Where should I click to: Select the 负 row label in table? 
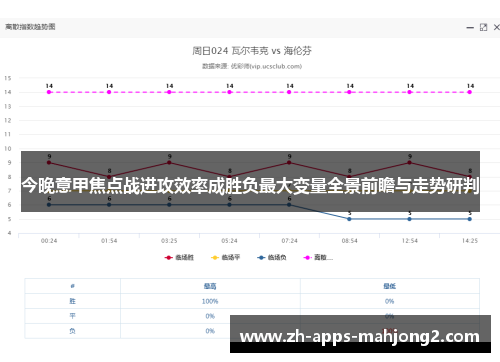[x=72, y=331]
